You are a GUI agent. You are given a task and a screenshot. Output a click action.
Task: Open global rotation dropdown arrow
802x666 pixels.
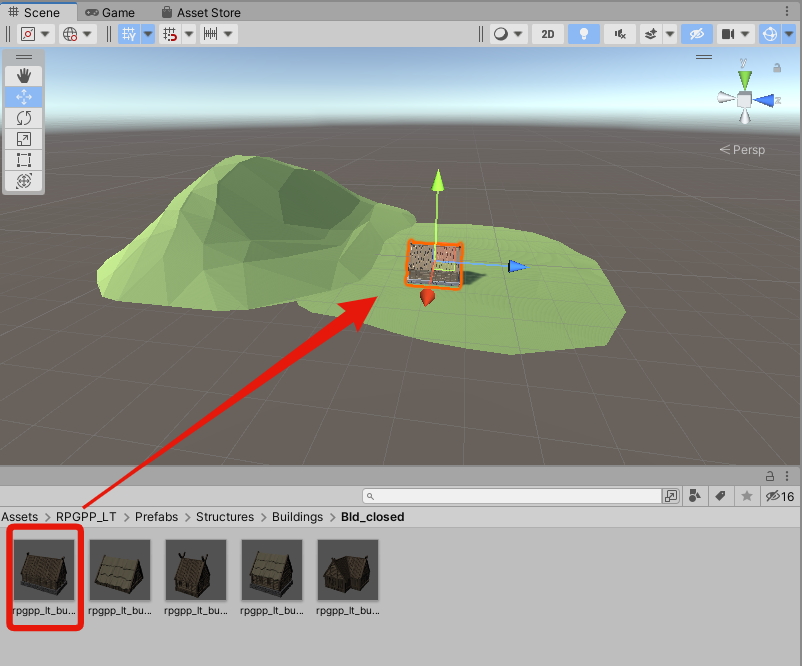pyautogui.click(x=87, y=34)
